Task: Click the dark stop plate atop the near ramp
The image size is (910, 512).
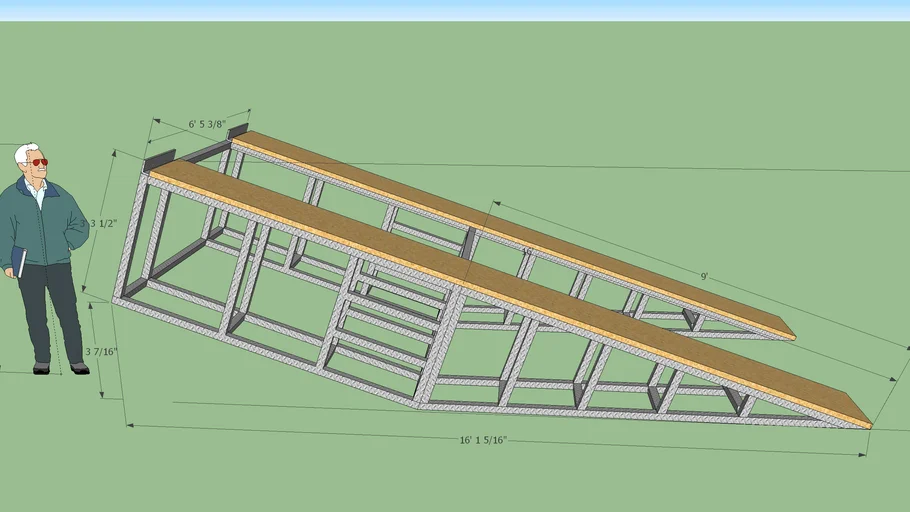Action: click(x=160, y=160)
